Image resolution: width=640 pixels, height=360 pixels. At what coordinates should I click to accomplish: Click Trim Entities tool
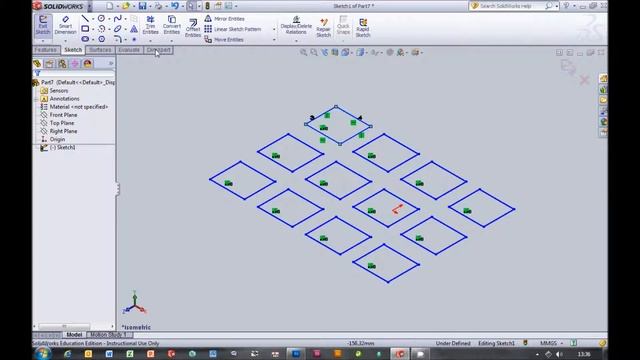[x=150, y=25]
